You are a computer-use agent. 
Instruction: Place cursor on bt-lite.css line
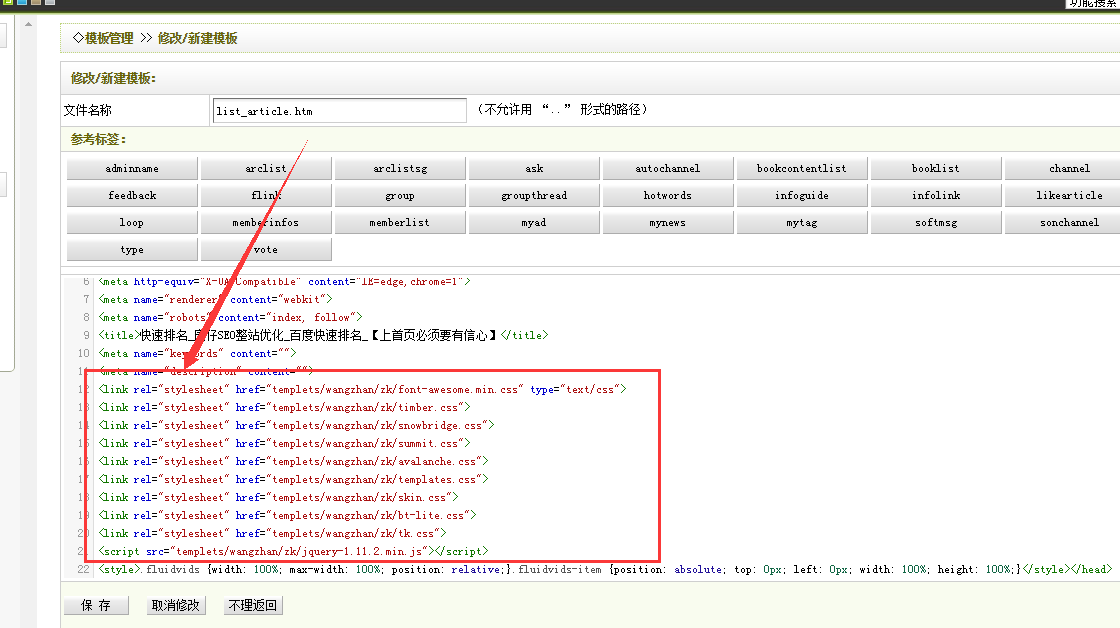click(x=288, y=515)
